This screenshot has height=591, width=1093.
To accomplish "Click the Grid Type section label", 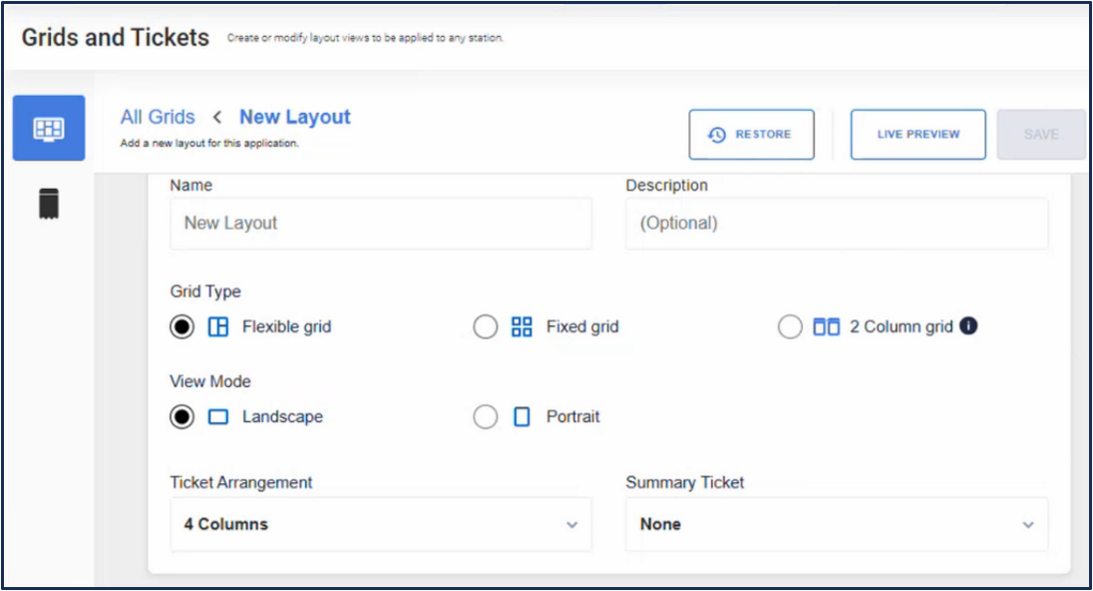I will (x=206, y=291).
